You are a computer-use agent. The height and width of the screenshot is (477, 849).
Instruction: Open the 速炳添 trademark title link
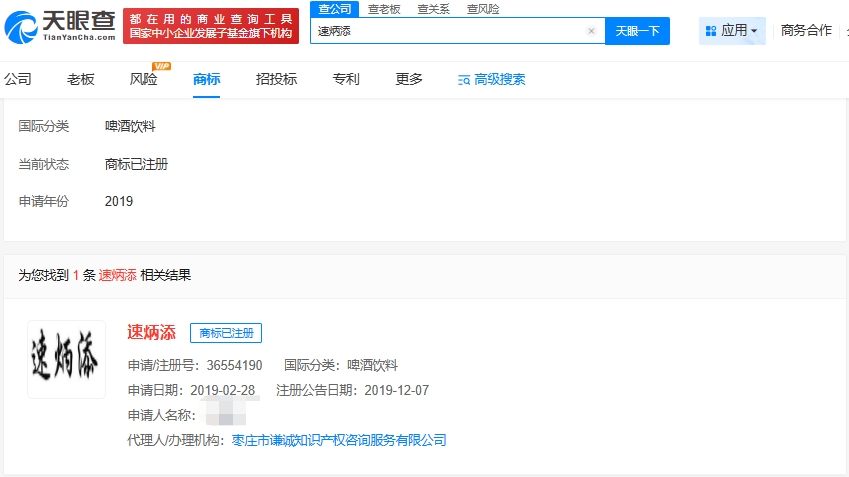(152, 333)
